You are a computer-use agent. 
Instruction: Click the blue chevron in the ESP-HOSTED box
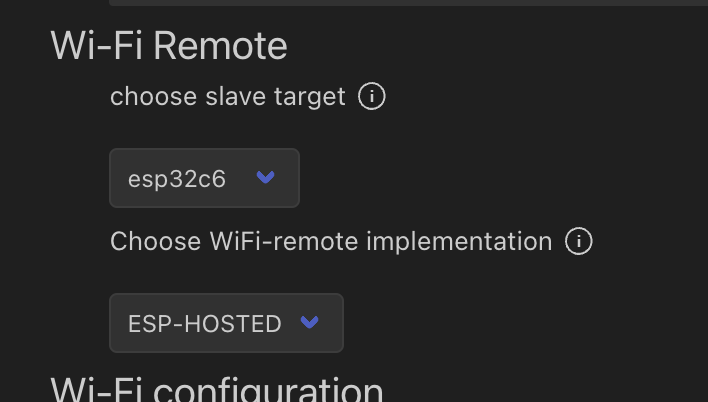click(x=309, y=322)
